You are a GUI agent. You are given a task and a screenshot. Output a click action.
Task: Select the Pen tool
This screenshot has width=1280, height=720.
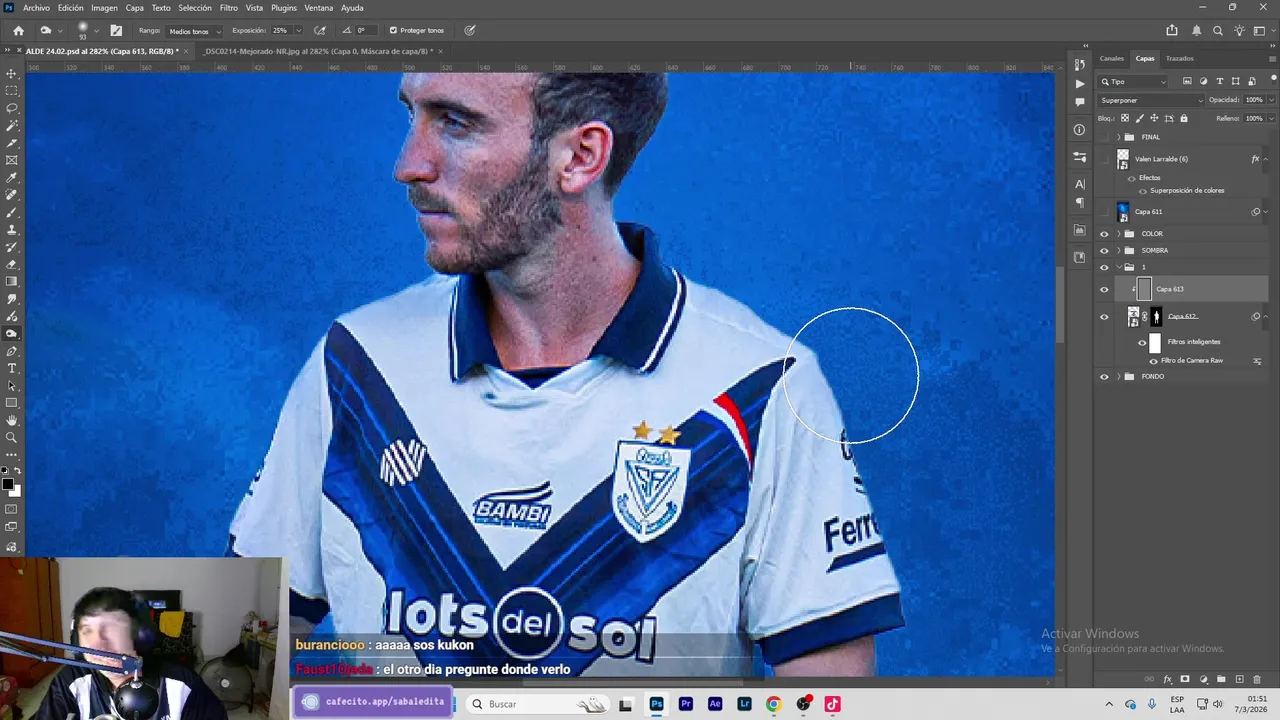click(12, 351)
